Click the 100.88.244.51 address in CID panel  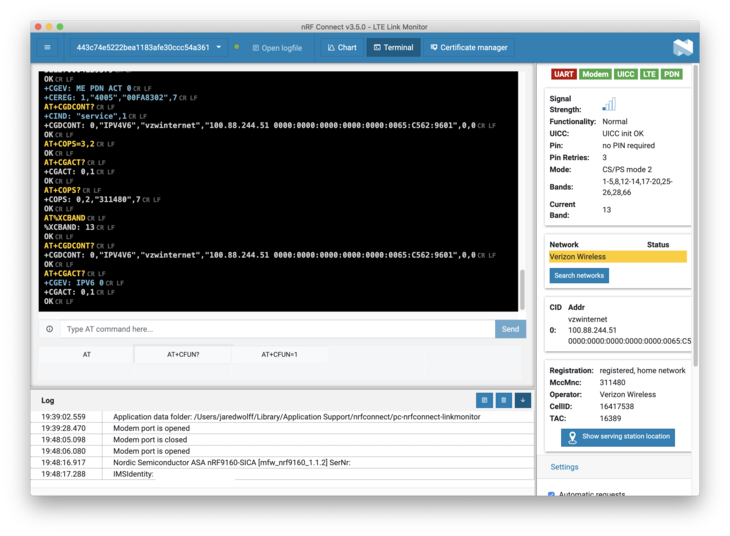coord(592,330)
